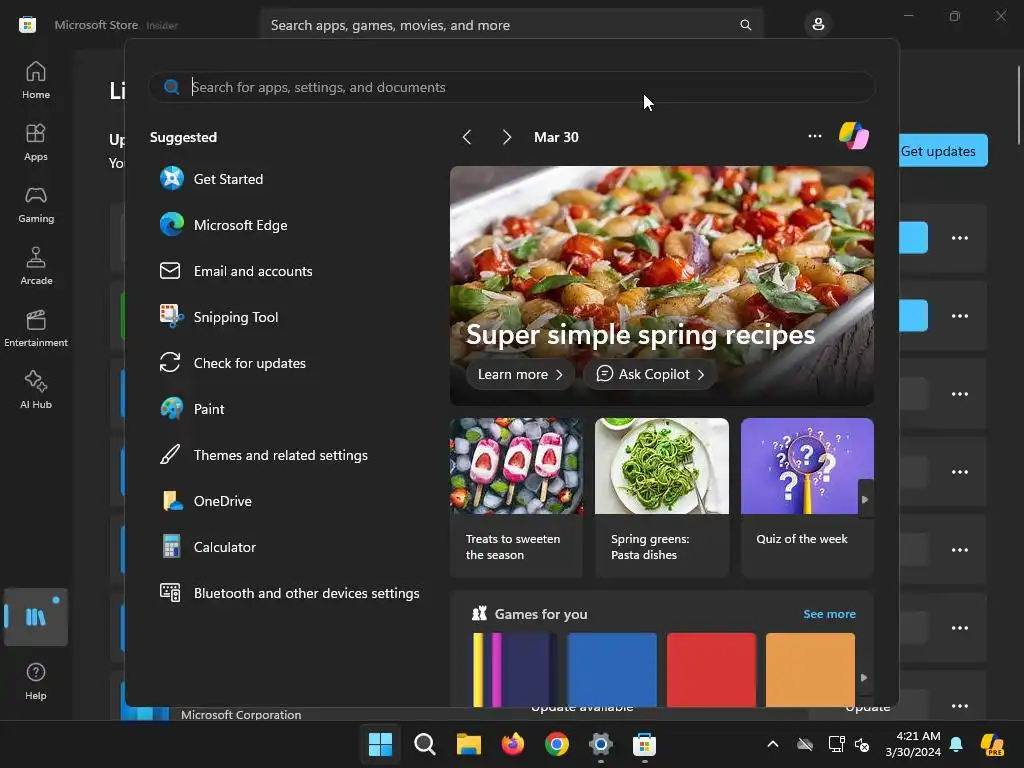Viewport: 1024px width, 768px height.
Task: Click the Microsoft Store taskbar icon
Action: (645, 744)
